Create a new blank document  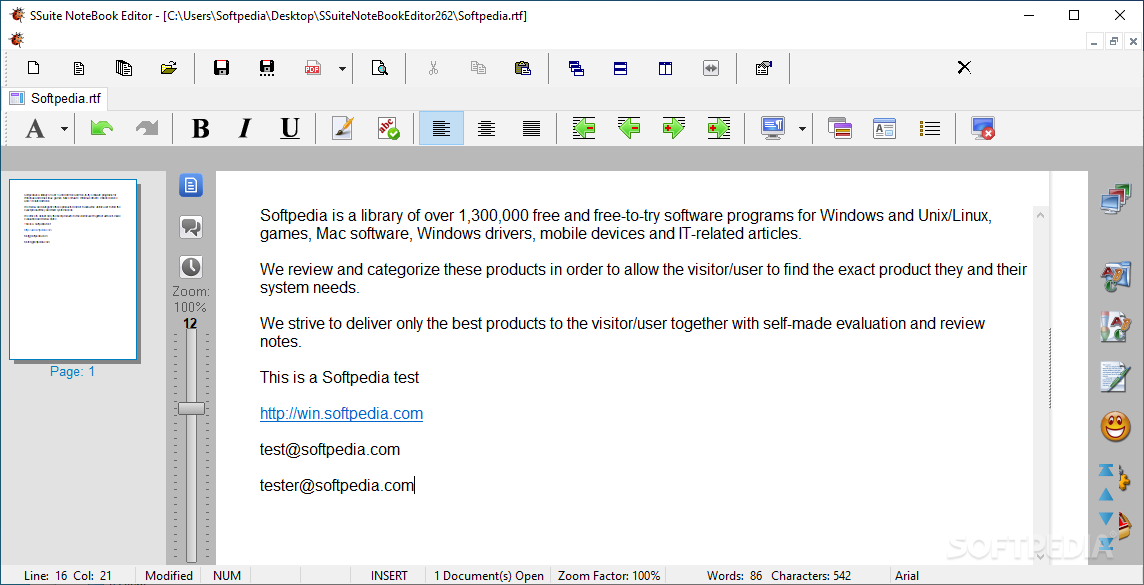tap(33, 69)
